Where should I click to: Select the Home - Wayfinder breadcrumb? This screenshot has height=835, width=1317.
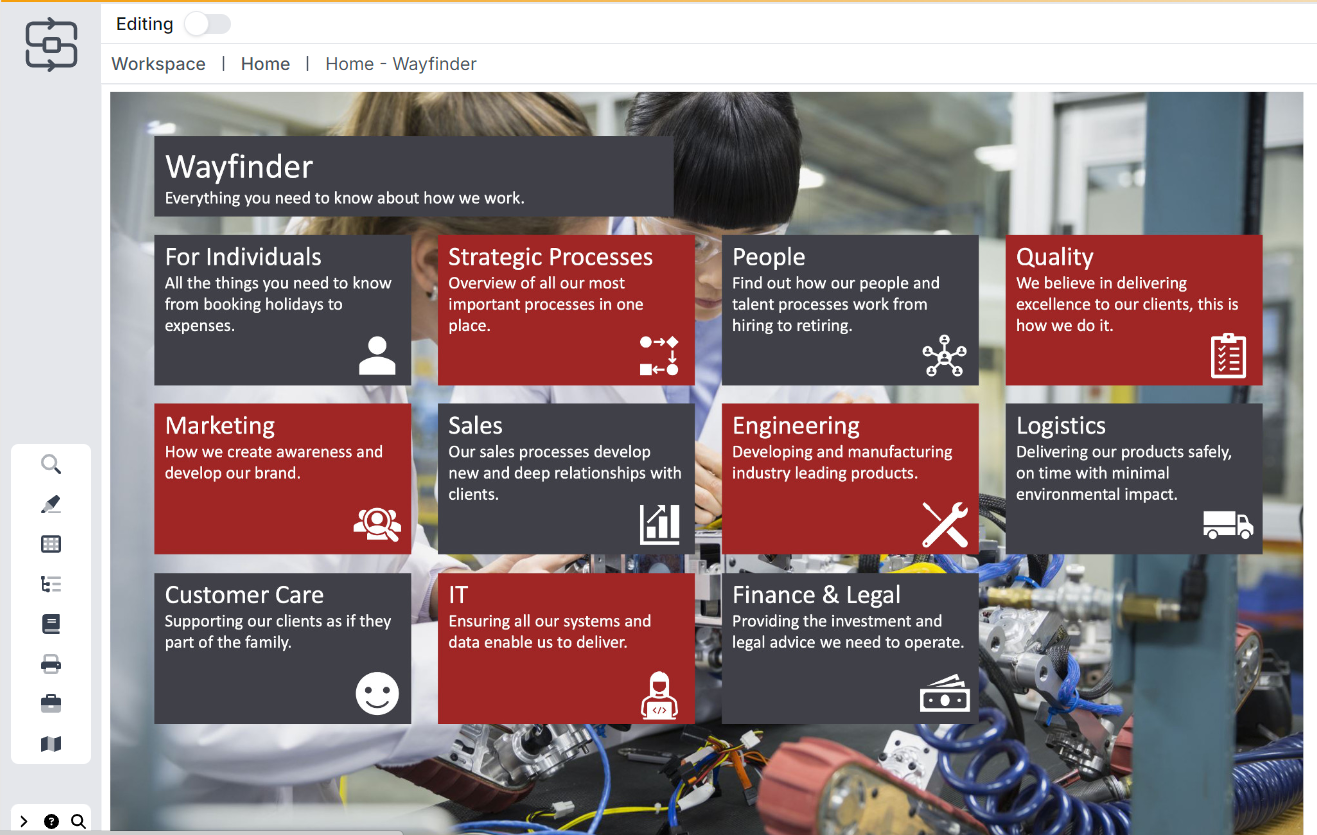[x=400, y=63]
